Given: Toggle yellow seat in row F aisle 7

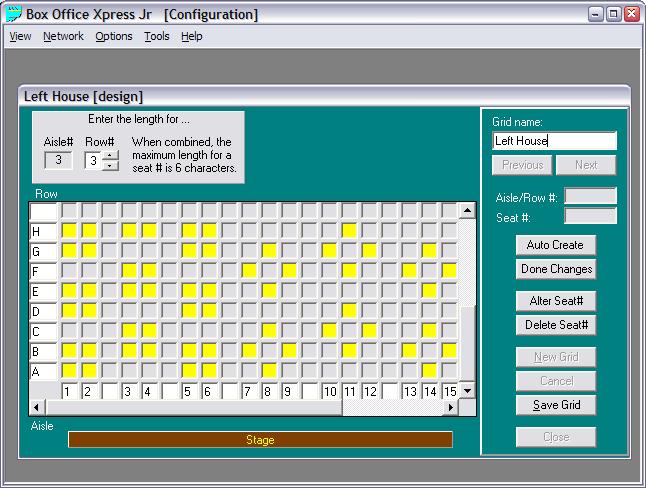Looking at the screenshot, I should coord(249,270).
